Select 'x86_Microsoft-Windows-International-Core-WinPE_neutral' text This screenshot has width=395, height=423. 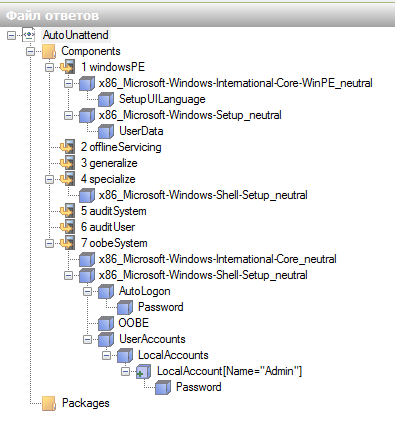point(236,83)
